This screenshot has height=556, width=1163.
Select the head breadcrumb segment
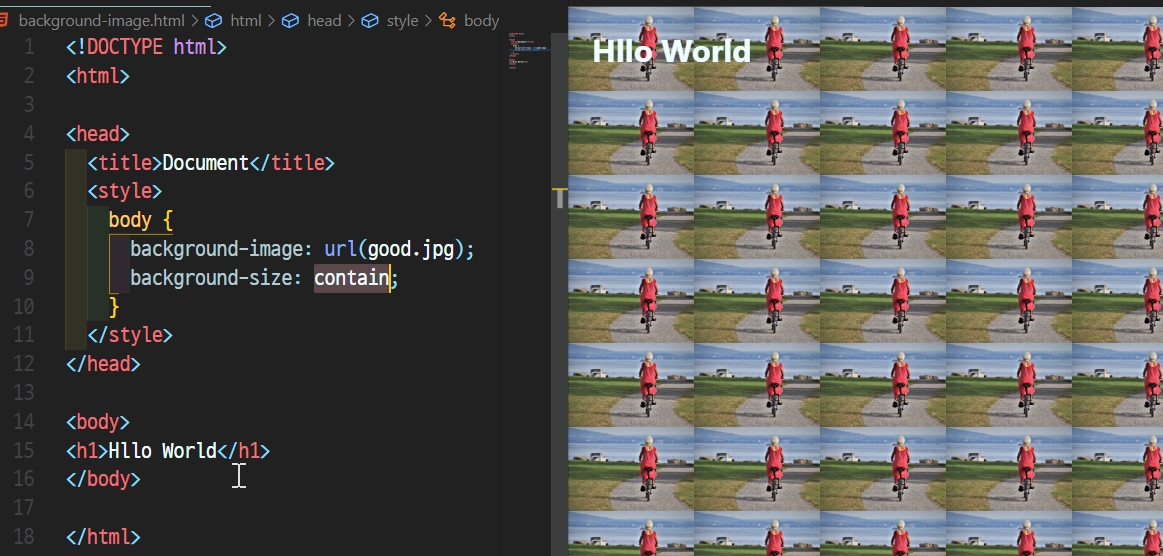point(324,21)
